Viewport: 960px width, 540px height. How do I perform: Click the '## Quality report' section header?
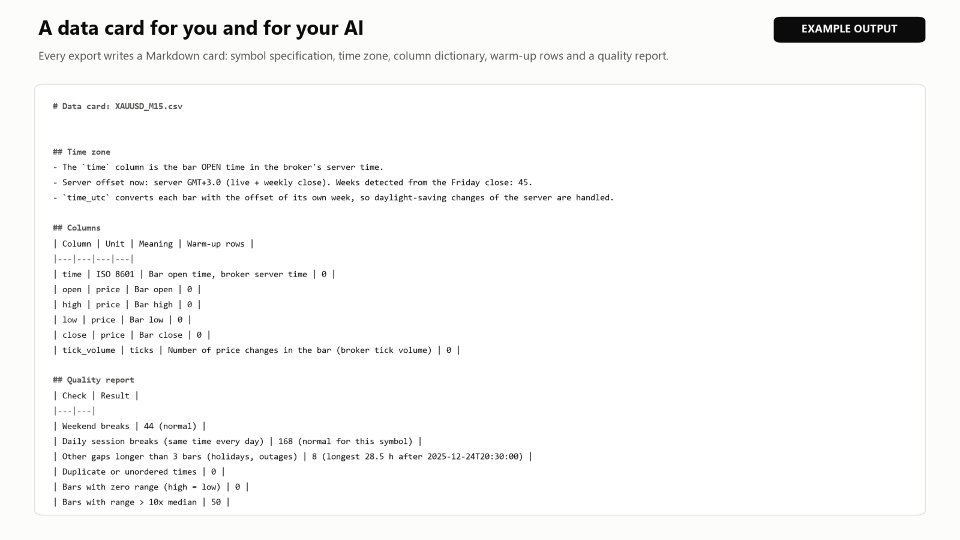point(94,380)
